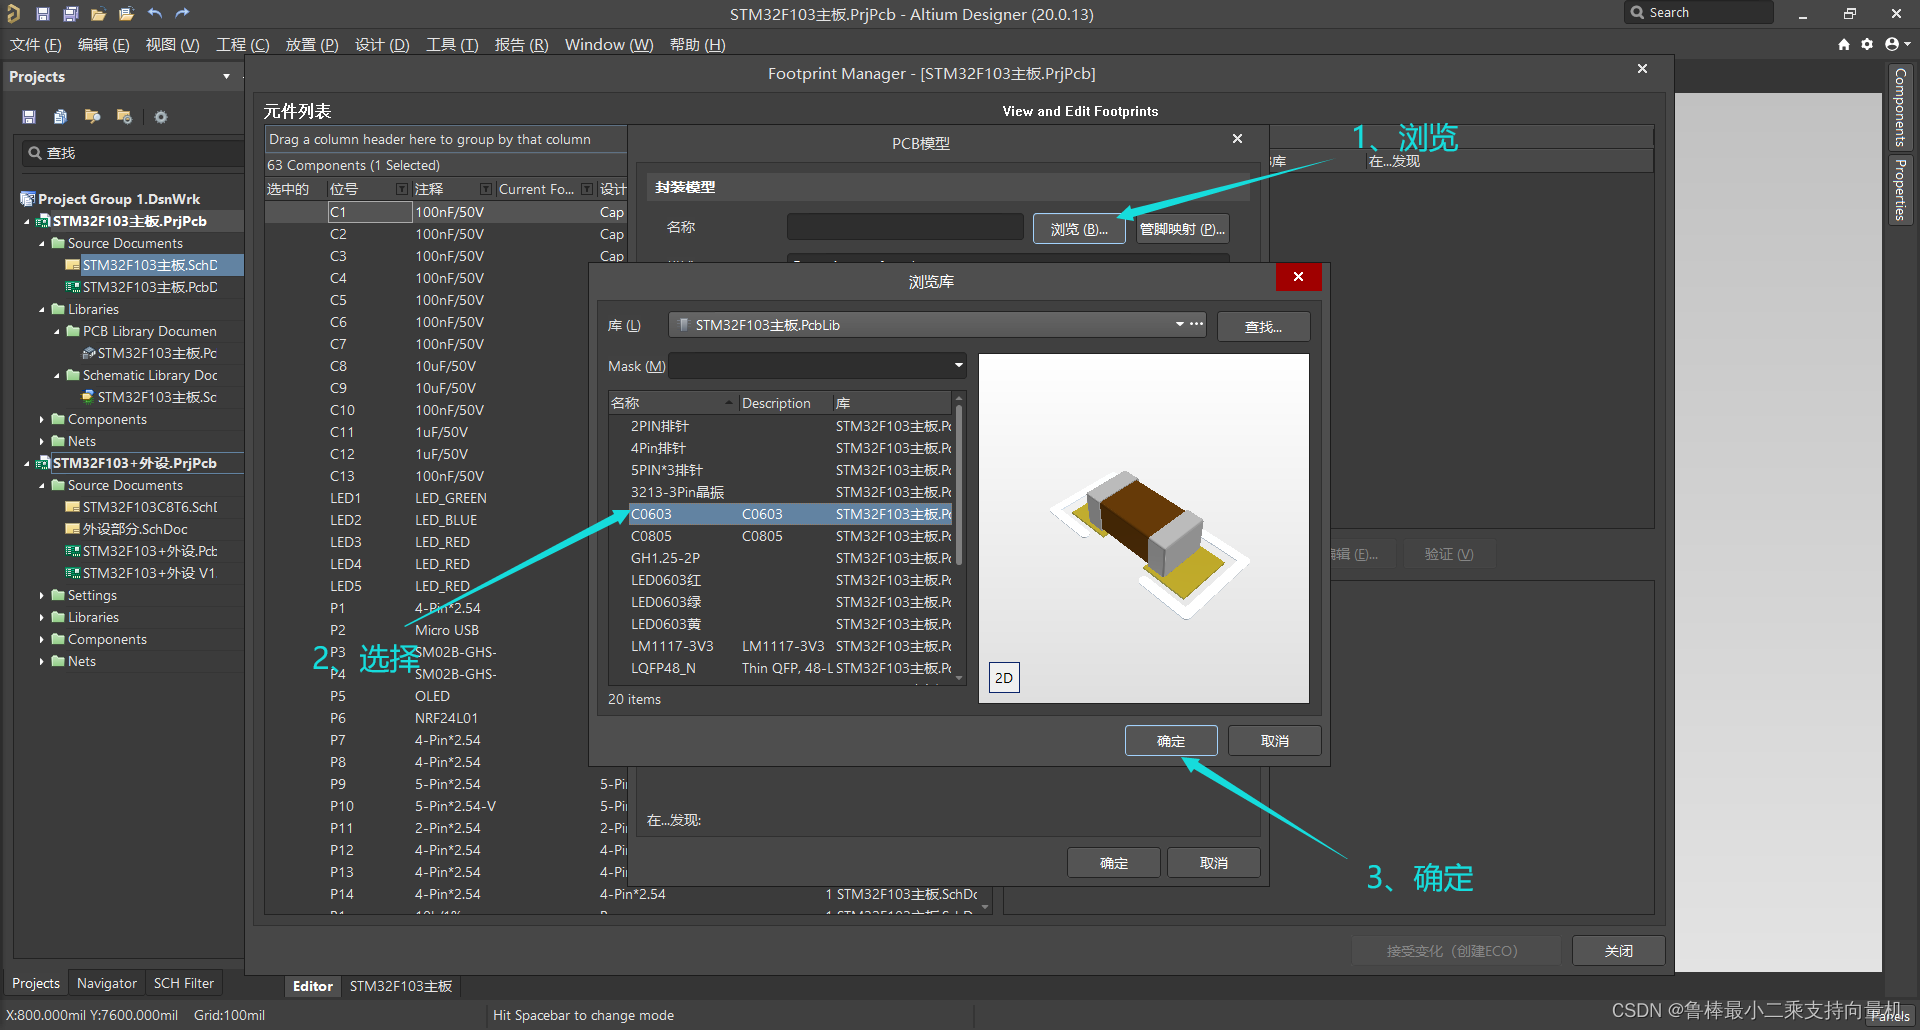1920x1030 pixels.
Task: Collapse Source Documents under STM32F103主板
Action: [42, 243]
